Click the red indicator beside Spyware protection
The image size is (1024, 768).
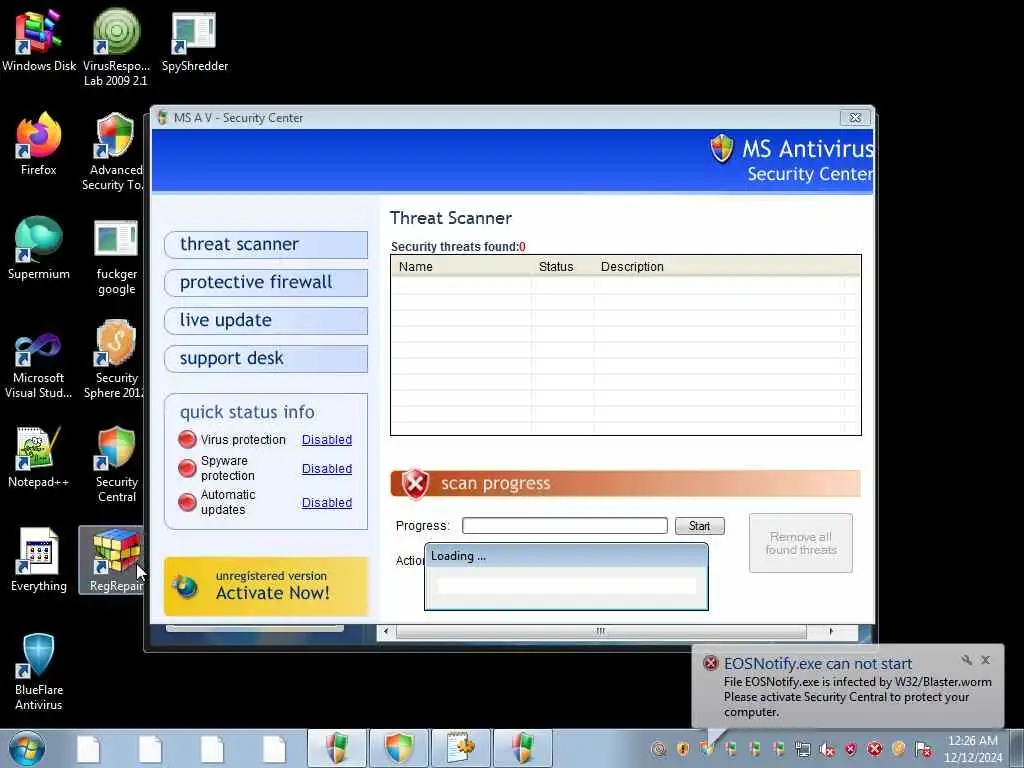tap(187, 468)
